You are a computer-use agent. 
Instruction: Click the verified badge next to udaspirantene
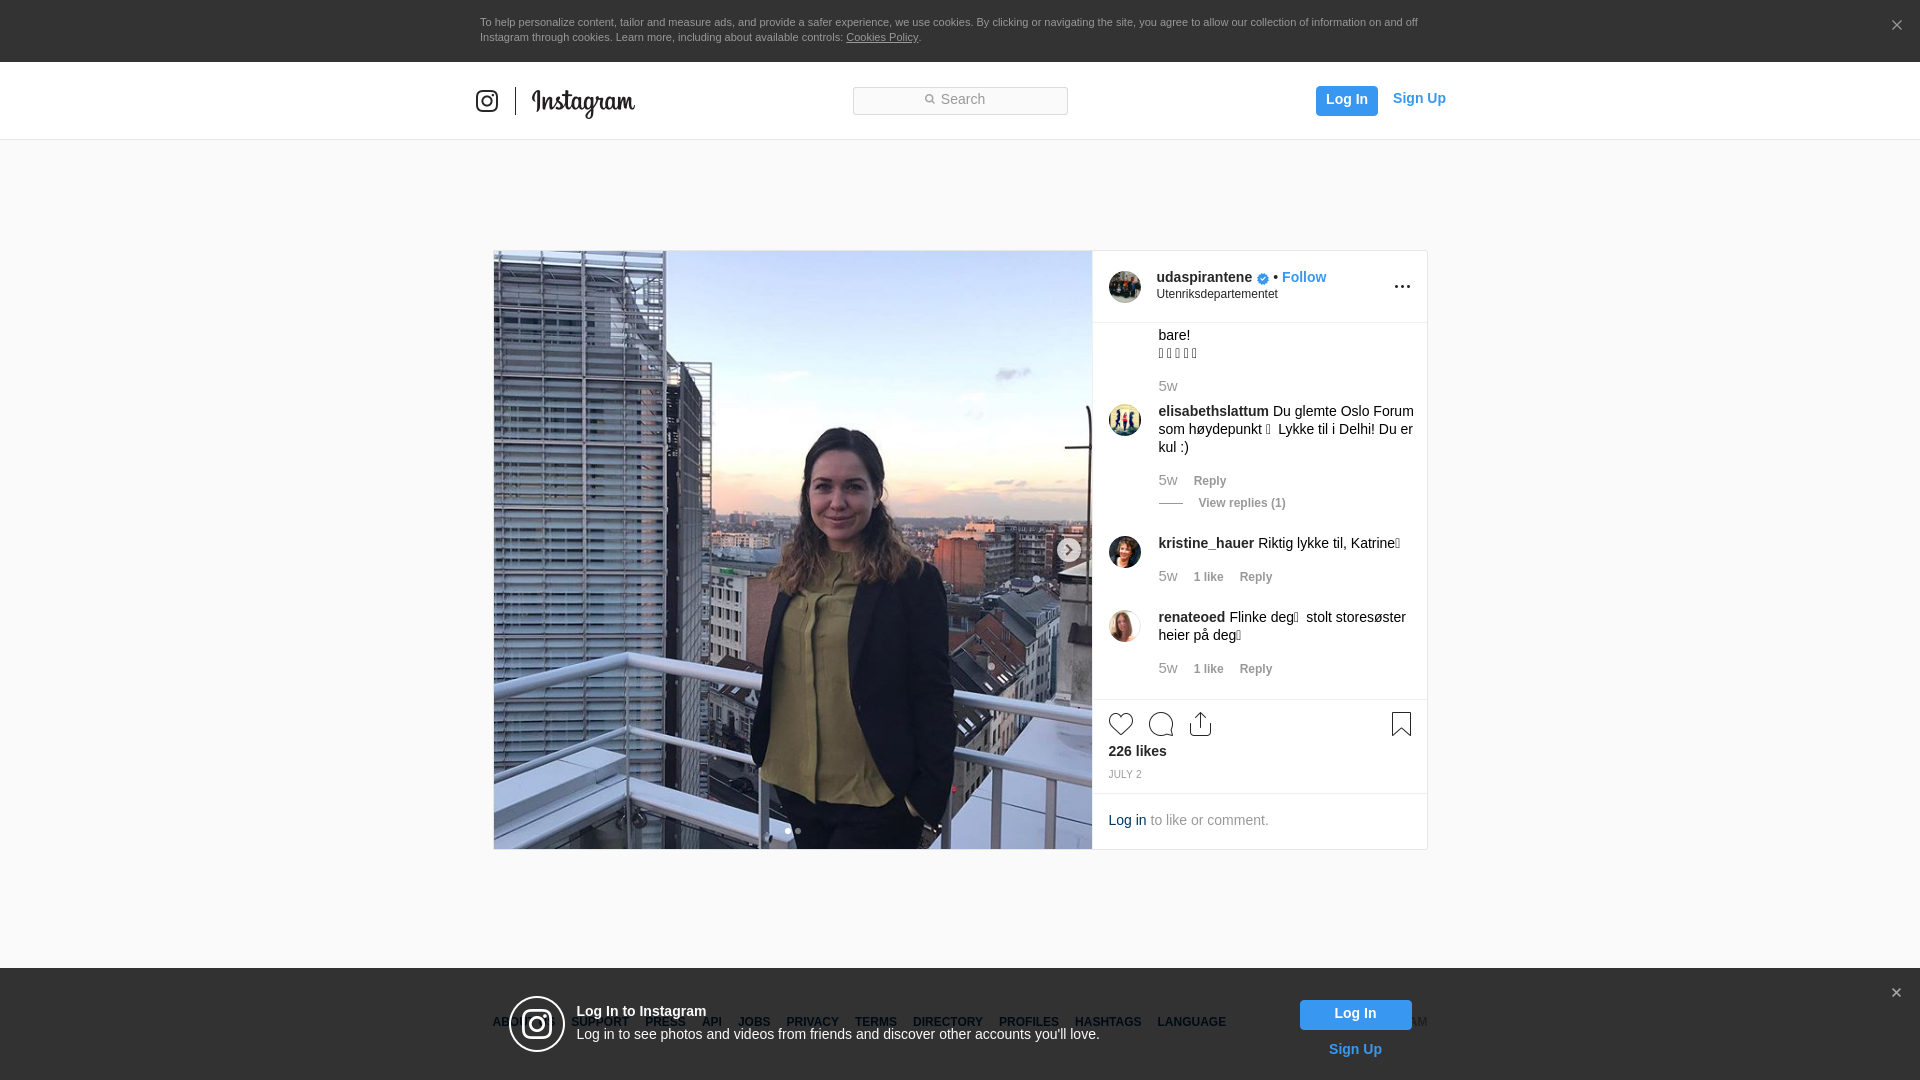tap(1263, 279)
